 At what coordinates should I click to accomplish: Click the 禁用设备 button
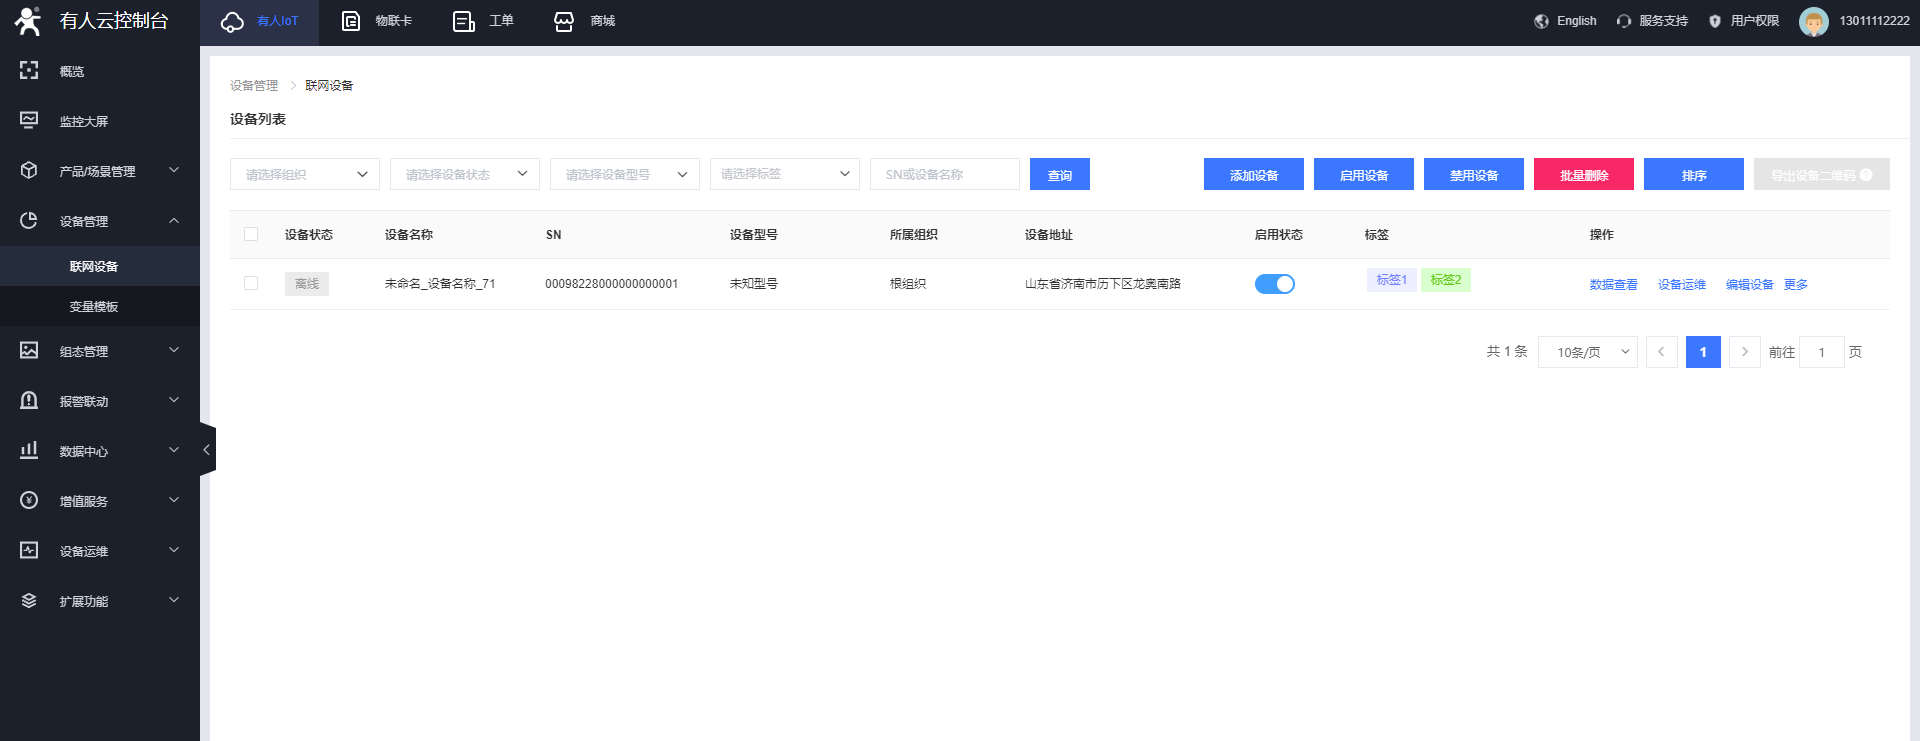coord(1474,174)
